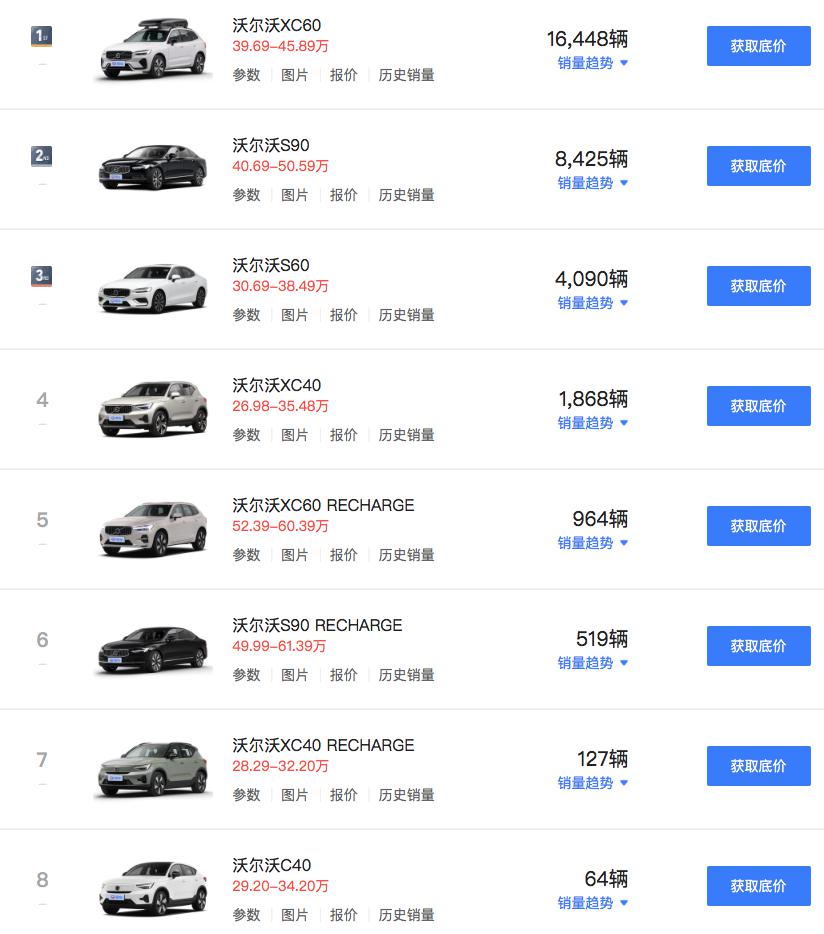The width and height of the screenshot is (824, 934).
Task: Open 历史销量 for XC60 RECHARGE
Action: pyautogui.click(x=406, y=555)
